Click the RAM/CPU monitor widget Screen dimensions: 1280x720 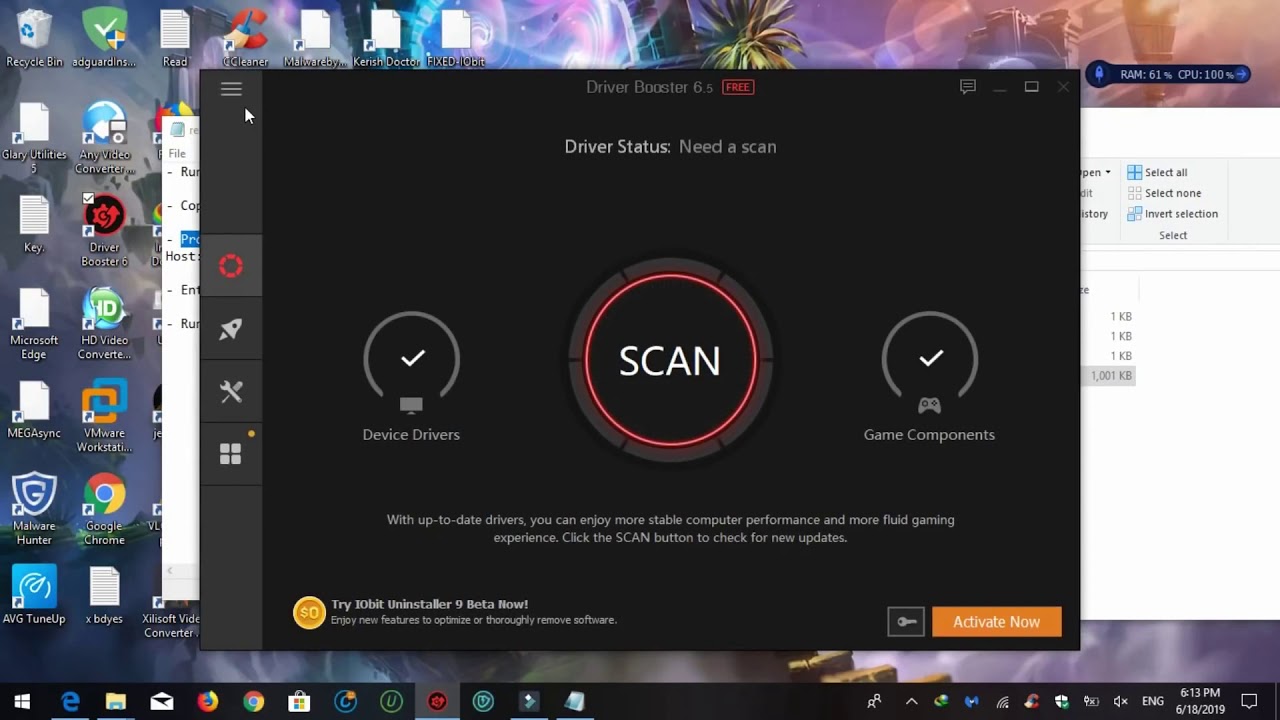(x=1170, y=74)
